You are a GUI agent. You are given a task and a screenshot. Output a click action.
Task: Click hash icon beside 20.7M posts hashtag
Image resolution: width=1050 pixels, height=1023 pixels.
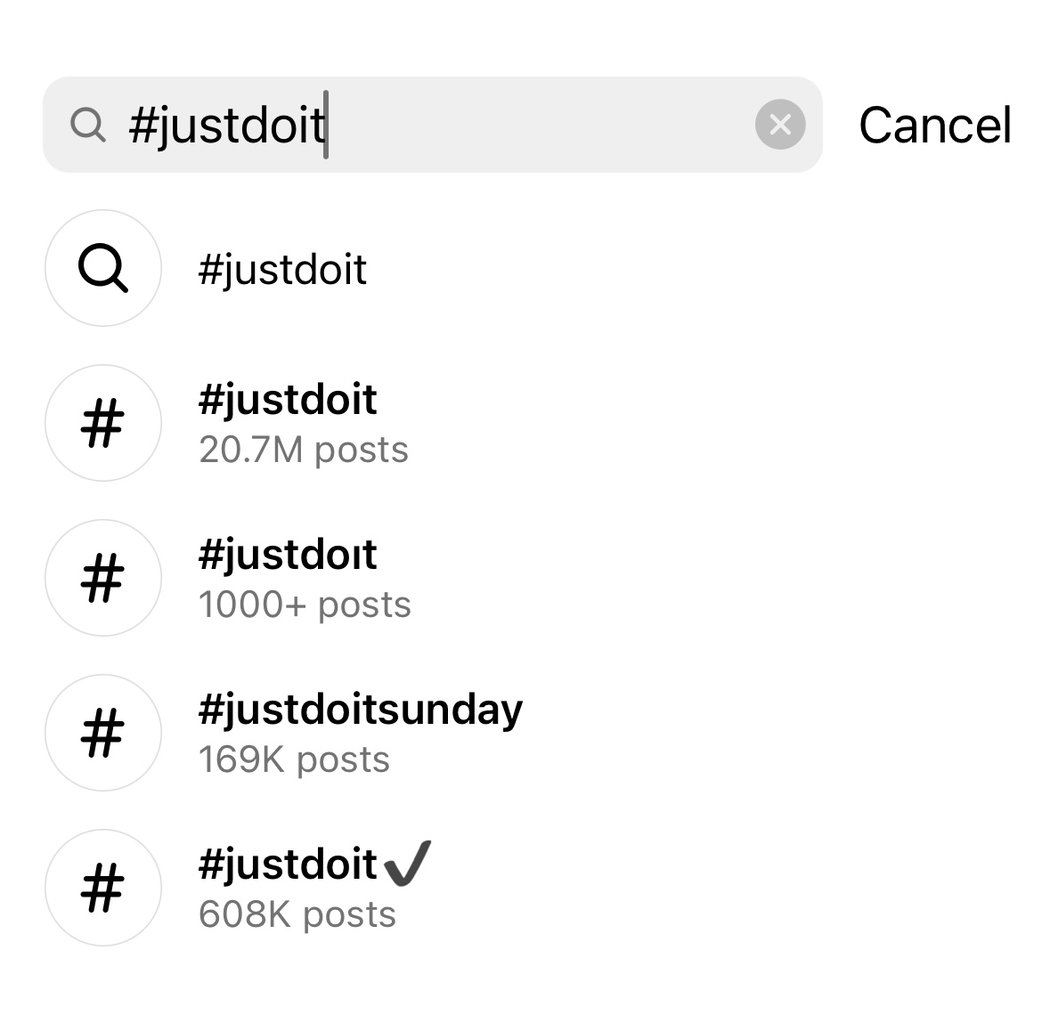click(103, 423)
